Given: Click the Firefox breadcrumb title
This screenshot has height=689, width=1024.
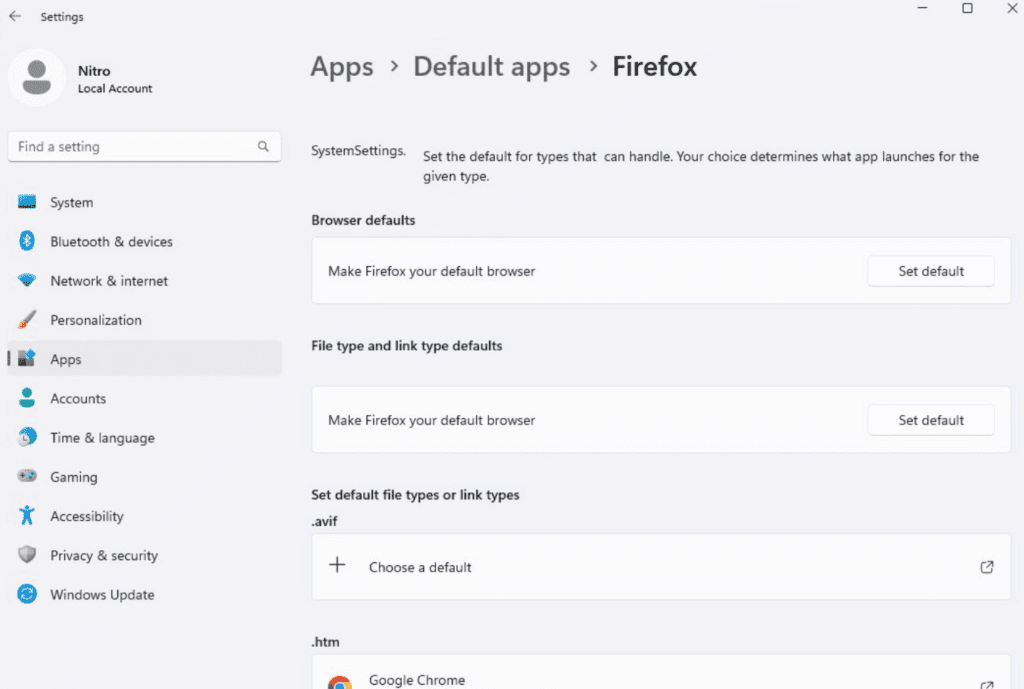Looking at the screenshot, I should click(654, 67).
